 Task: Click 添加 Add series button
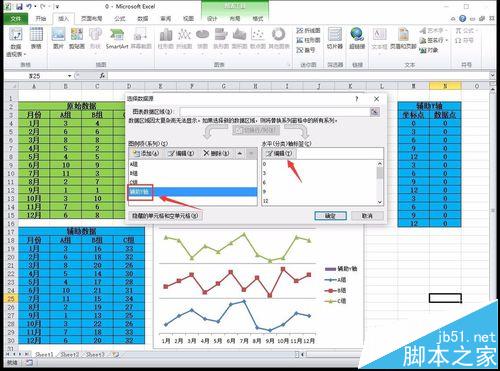click(146, 153)
